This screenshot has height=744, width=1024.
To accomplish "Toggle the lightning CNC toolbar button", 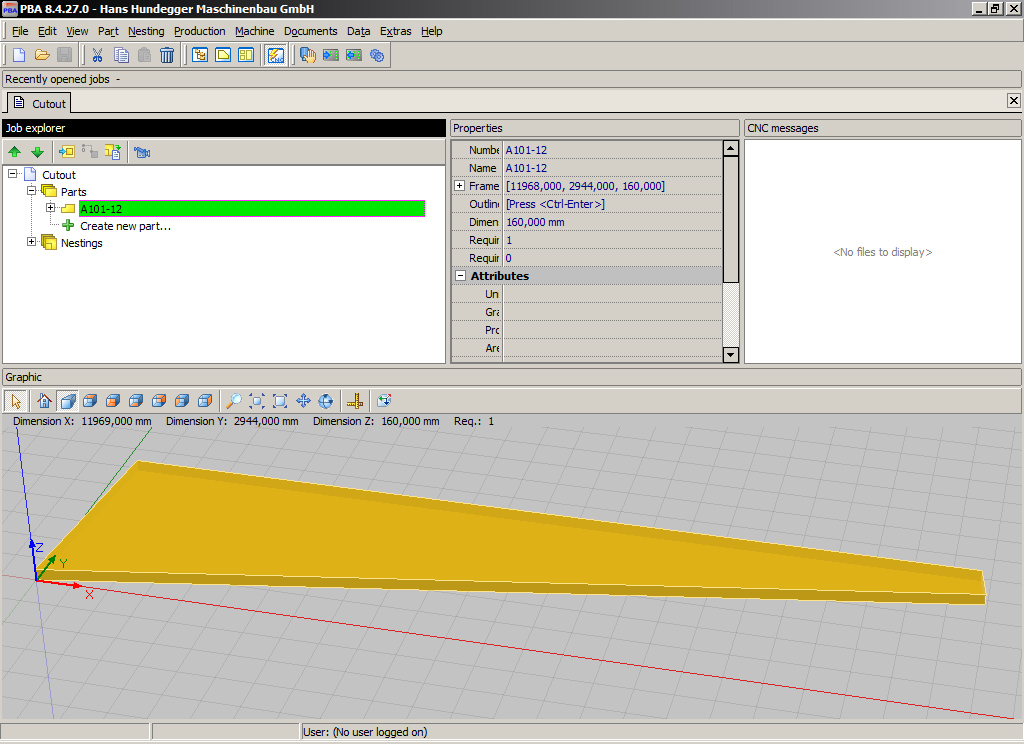I will [275, 55].
